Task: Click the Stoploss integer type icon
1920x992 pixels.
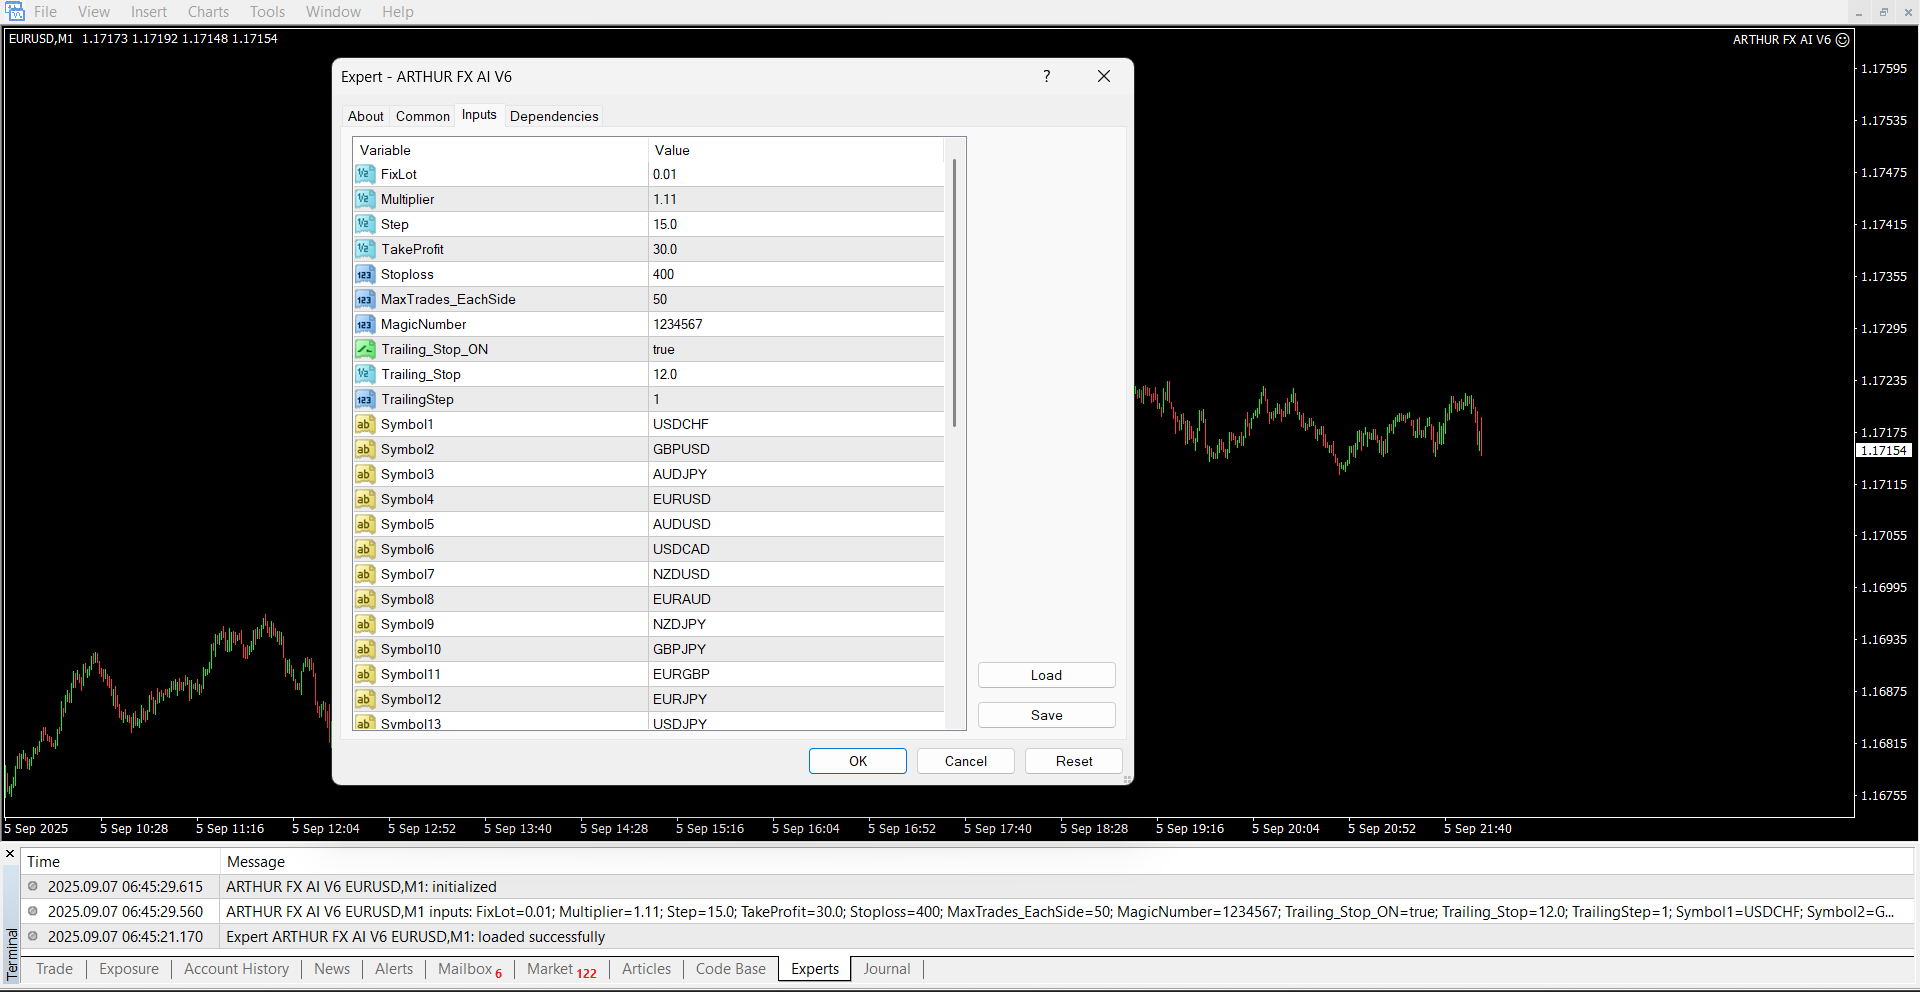Action: [x=364, y=274]
